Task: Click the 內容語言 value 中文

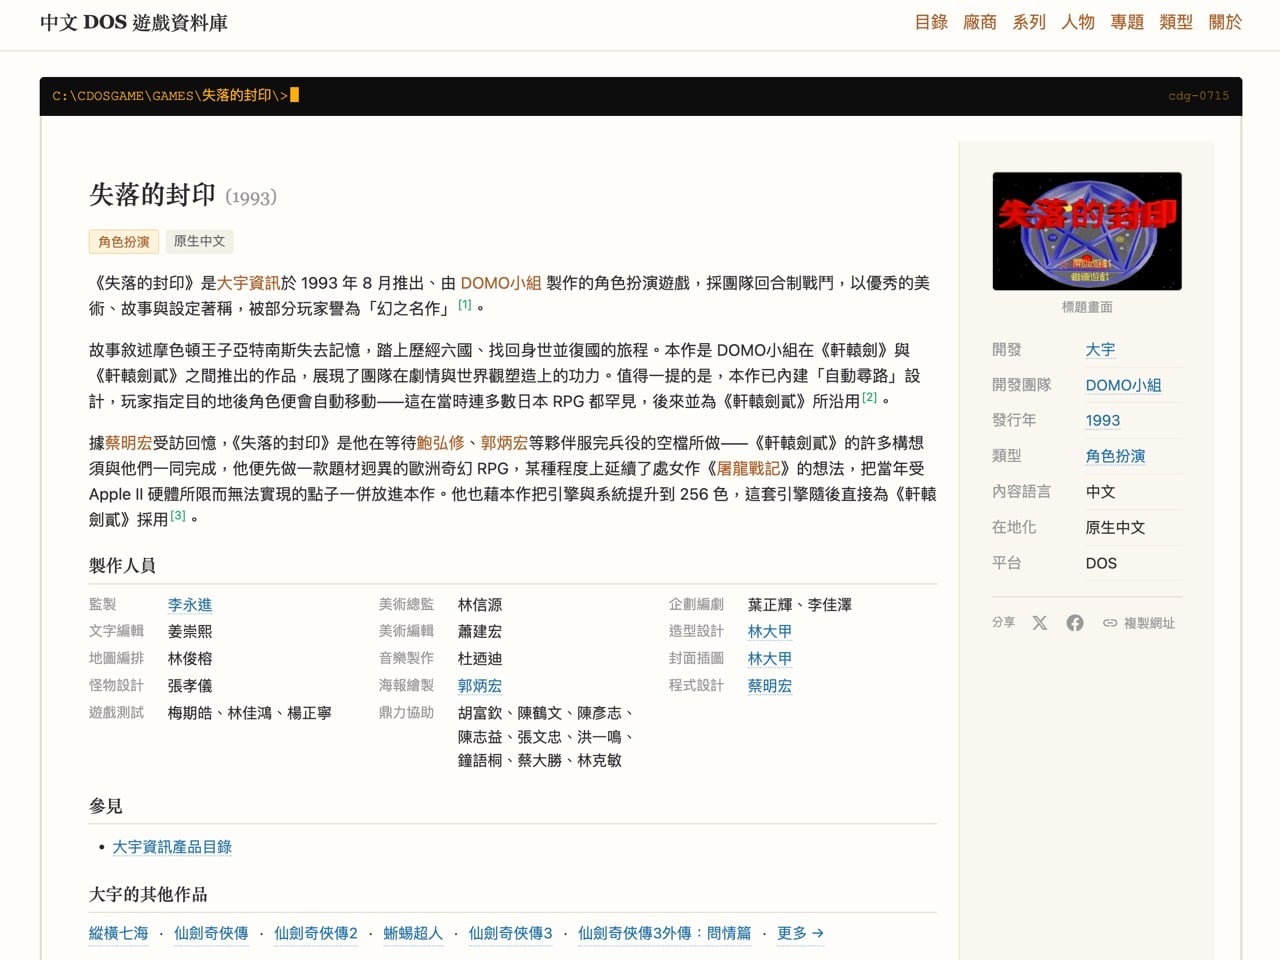Action: tap(1100, 492)
